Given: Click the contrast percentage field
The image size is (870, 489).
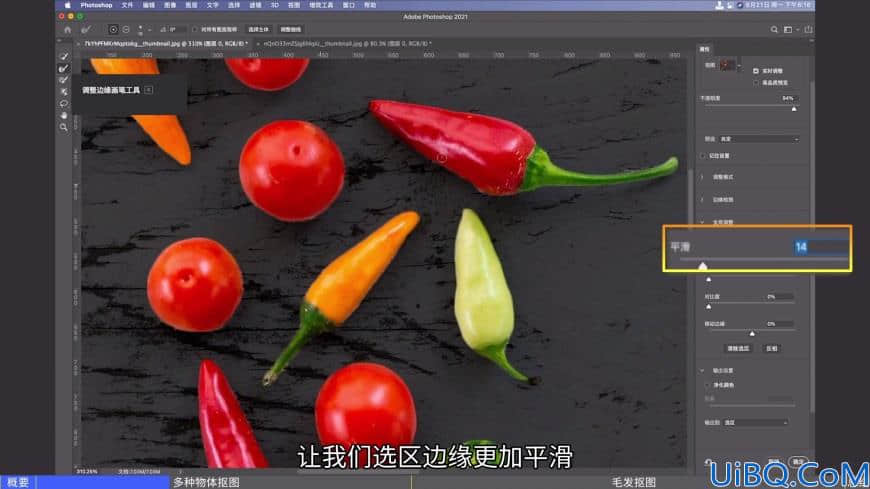Looking at the screenshot, I should [x=779, y=297].
